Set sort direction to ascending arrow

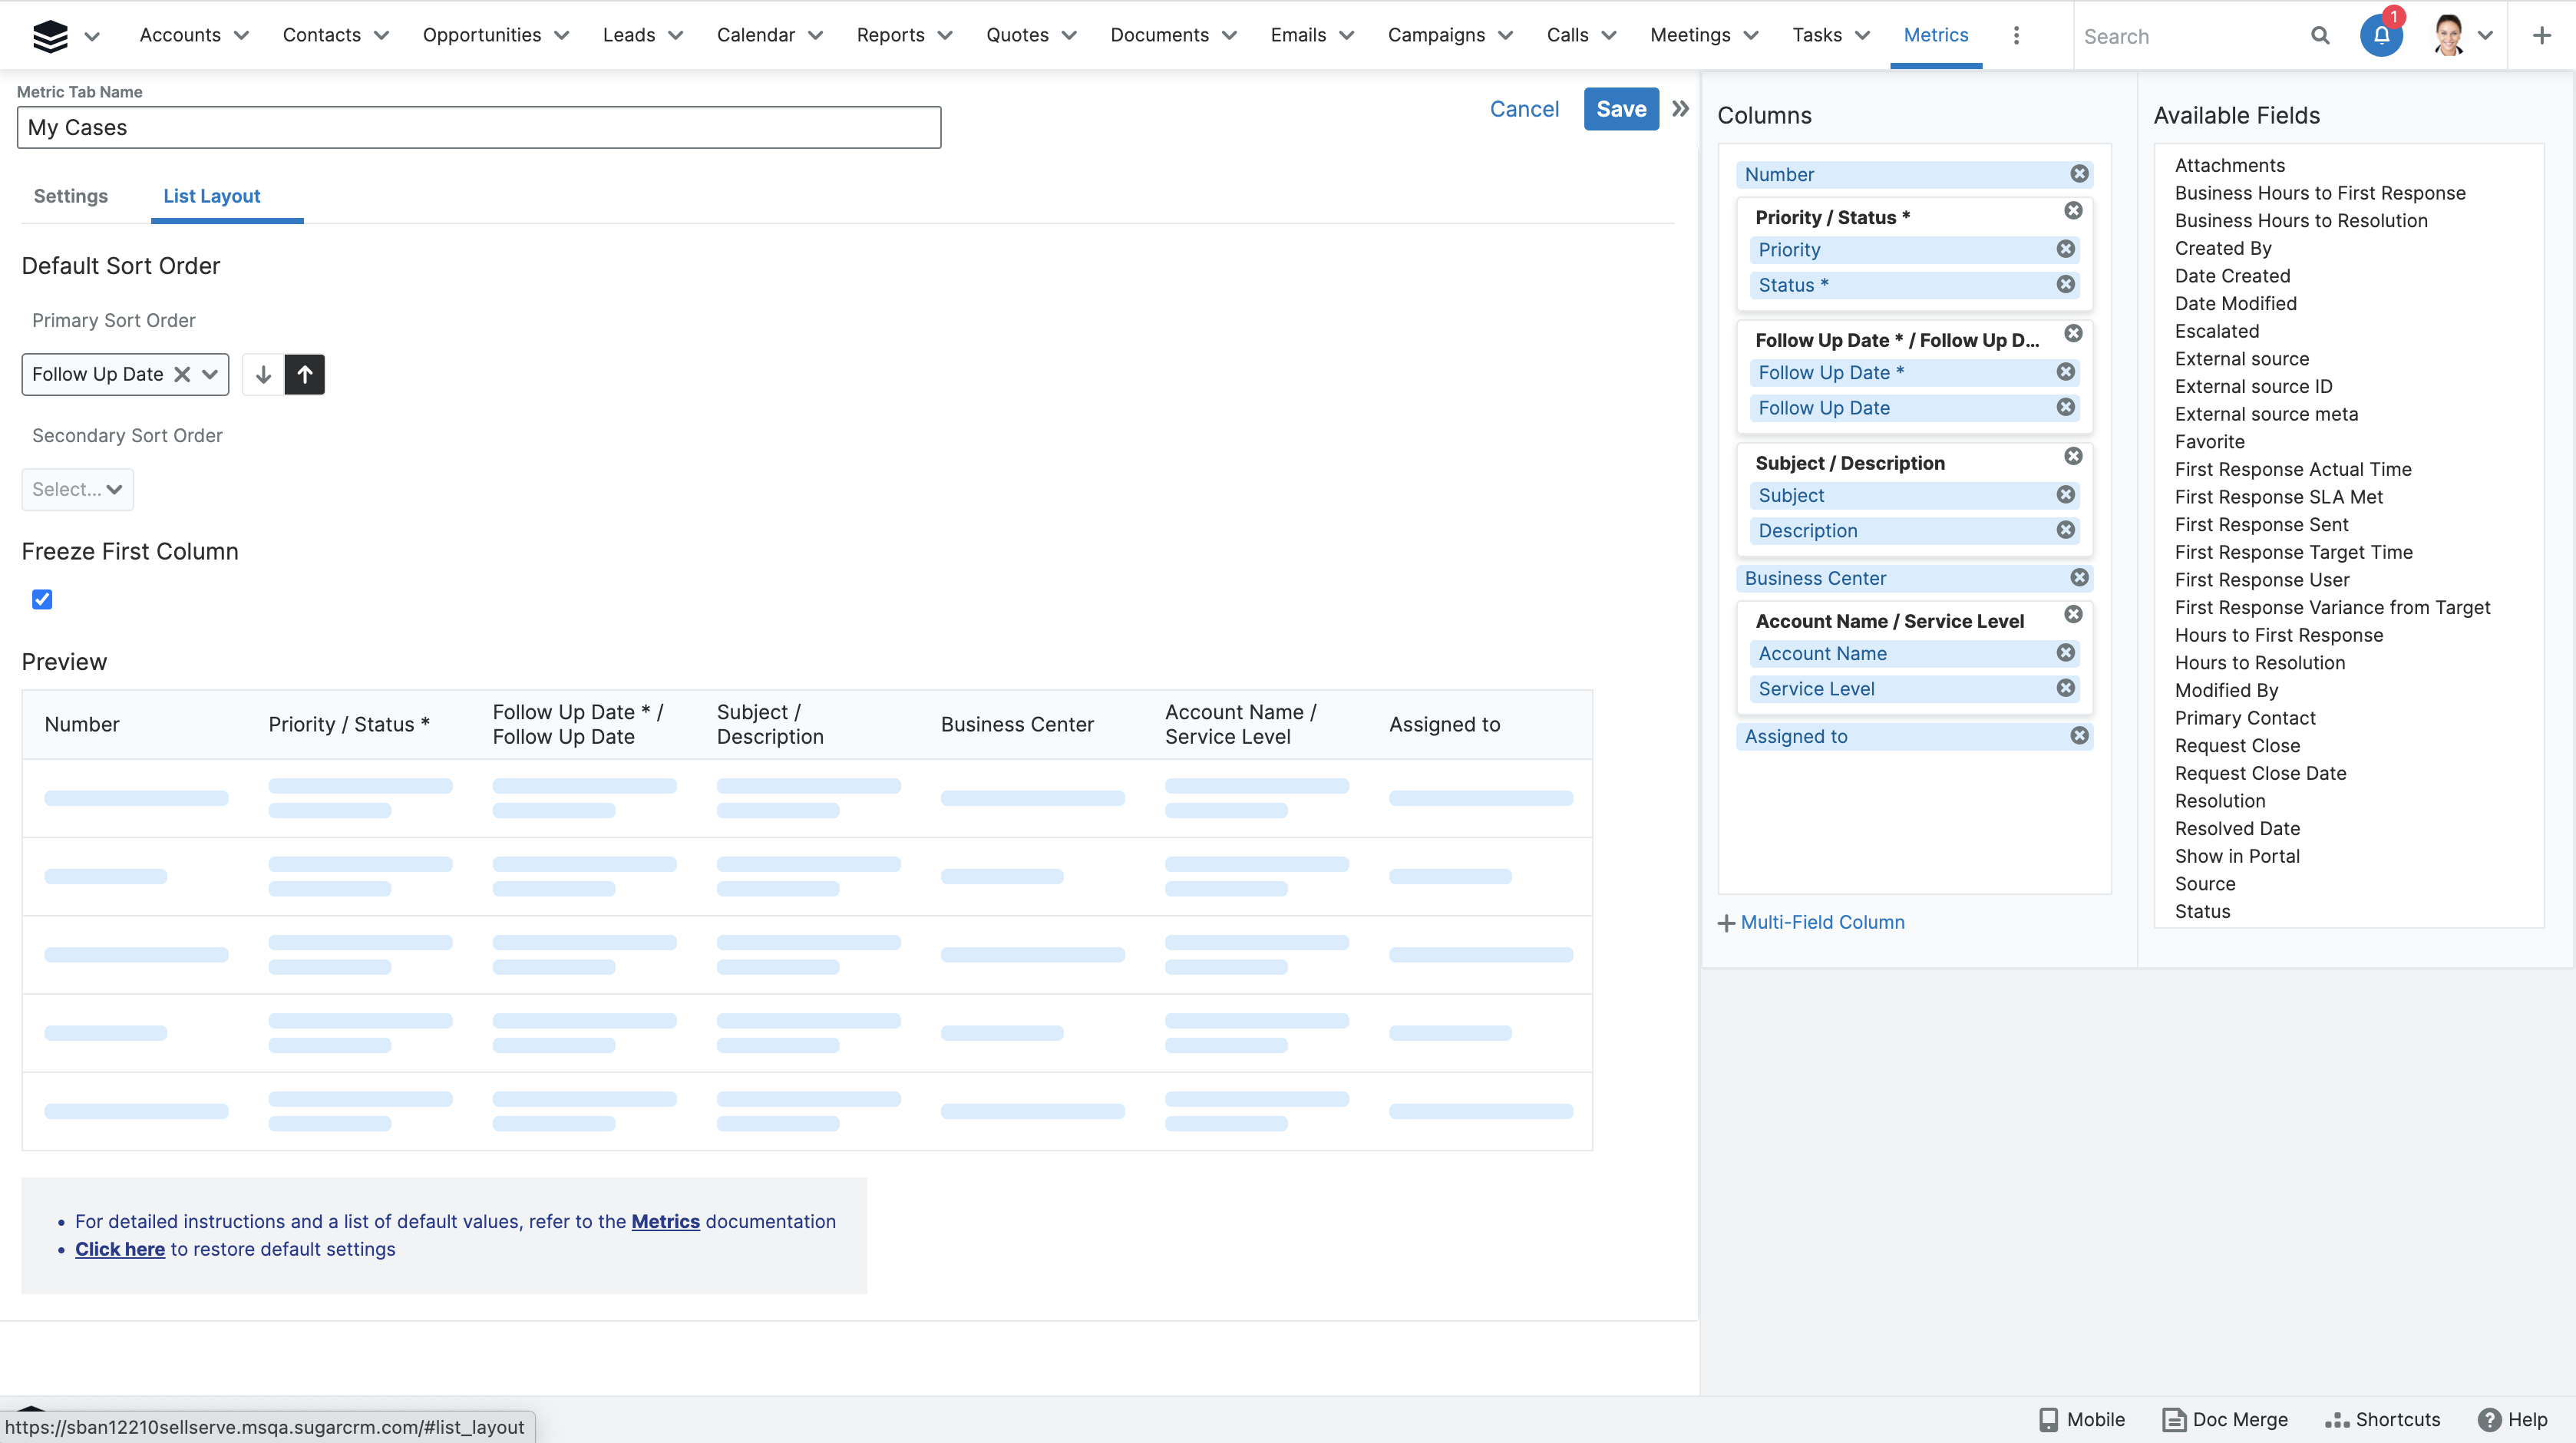(x=305, y=374)
